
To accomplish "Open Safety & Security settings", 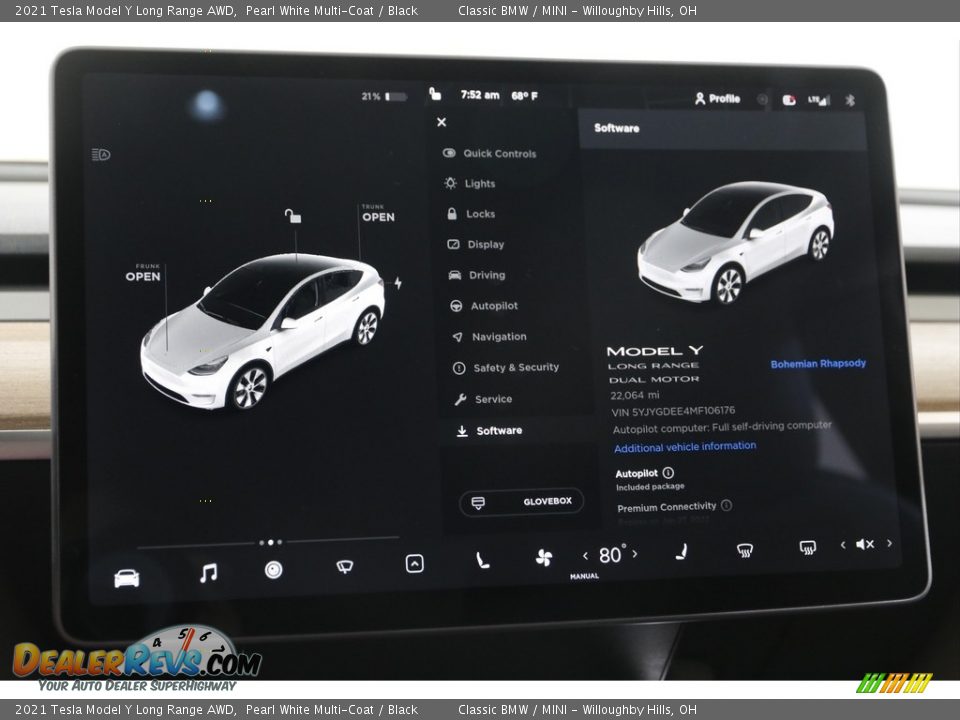I will pyautogui.click(x=506, y=367).
